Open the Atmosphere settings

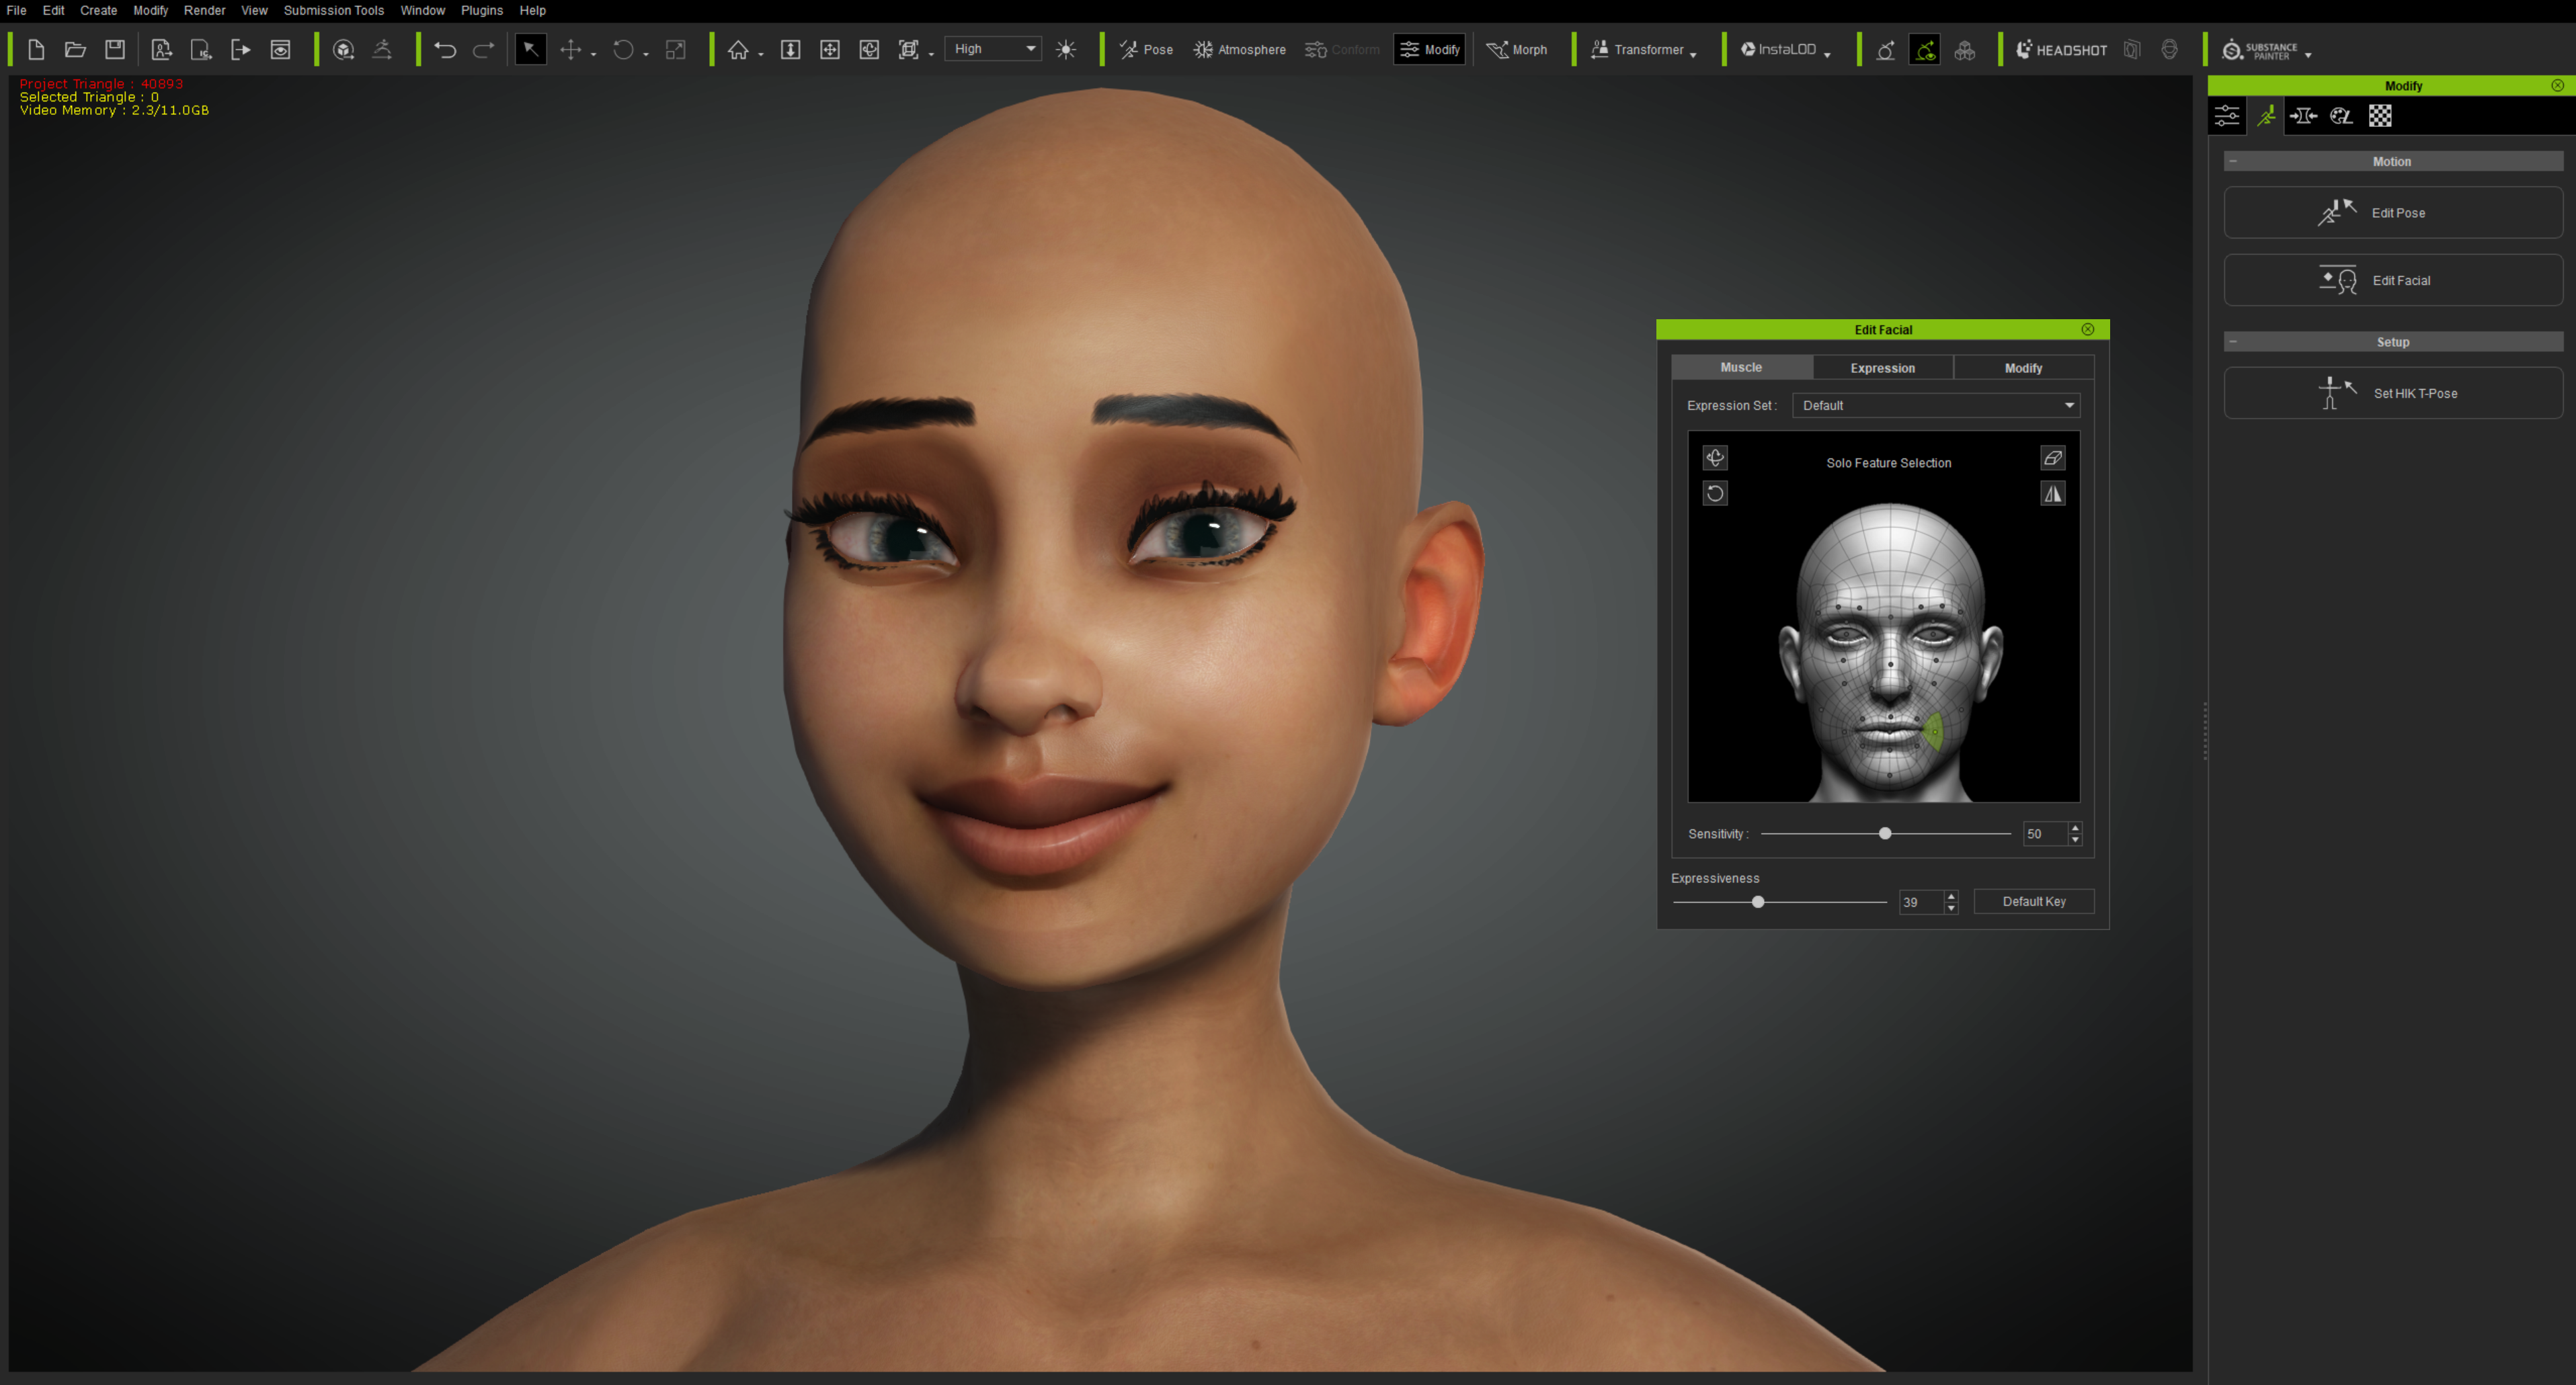point(1239,49)
